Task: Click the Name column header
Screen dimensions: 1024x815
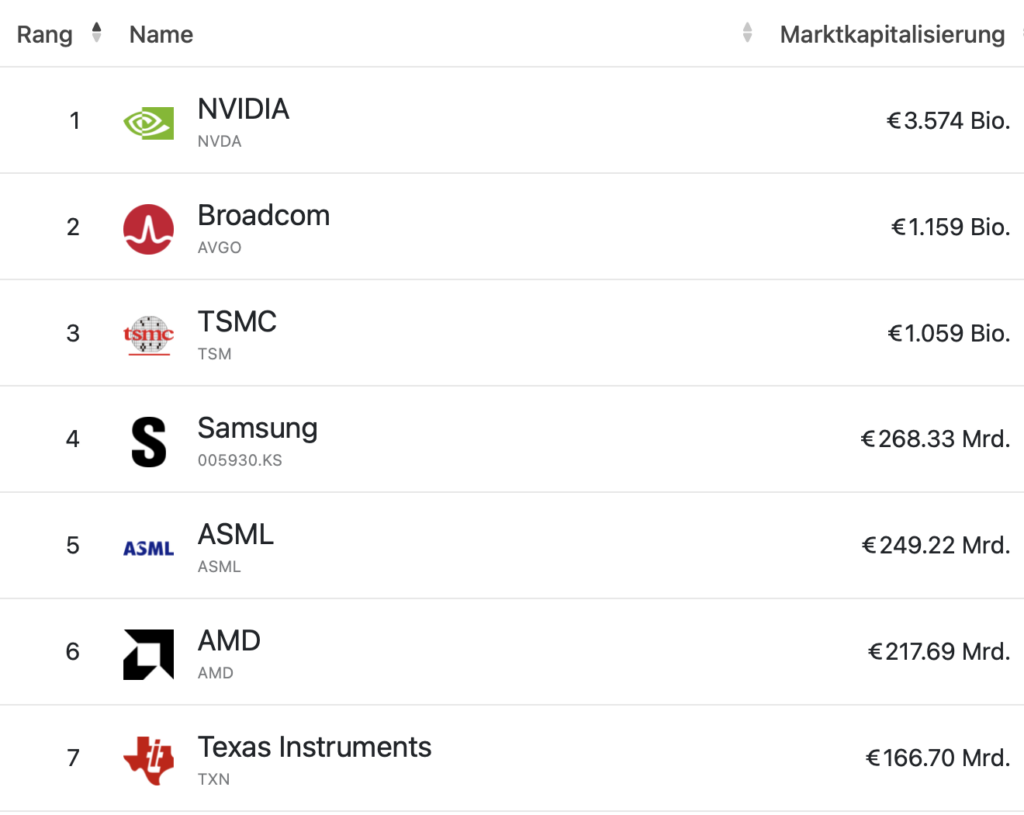Action: click(161, 35)
